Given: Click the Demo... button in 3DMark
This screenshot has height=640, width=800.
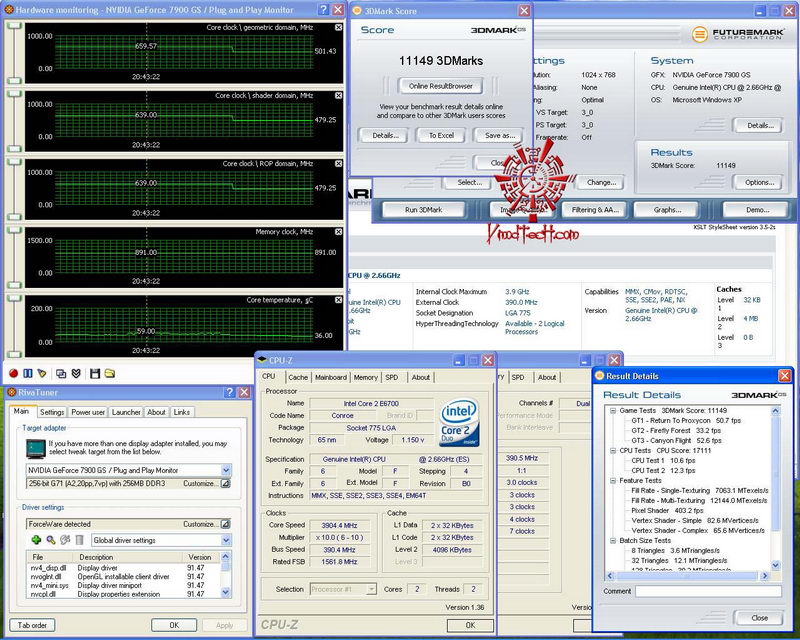Looking at the screenshot, I should [x=757, y=210].
